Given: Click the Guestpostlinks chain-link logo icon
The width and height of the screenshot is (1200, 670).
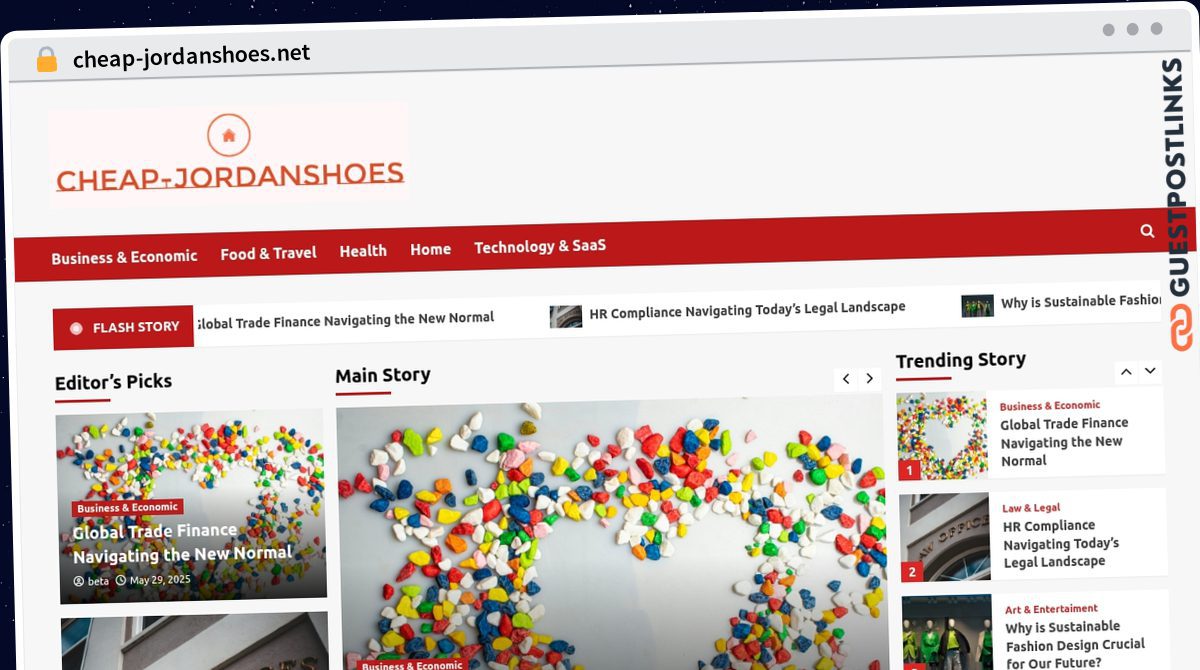Looking at the screenshot, I should [x=1182, y=329].
